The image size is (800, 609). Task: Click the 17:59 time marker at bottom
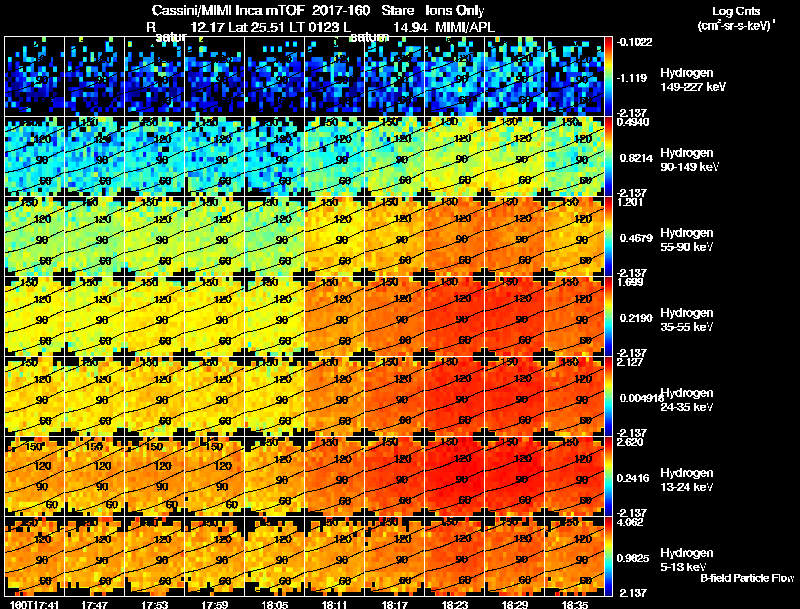[x=214, y=604]
